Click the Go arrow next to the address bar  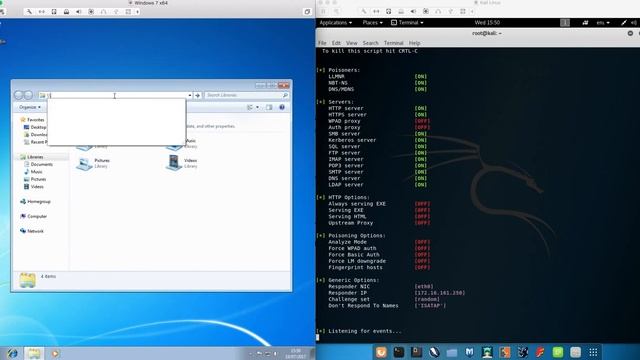(198, 96)
